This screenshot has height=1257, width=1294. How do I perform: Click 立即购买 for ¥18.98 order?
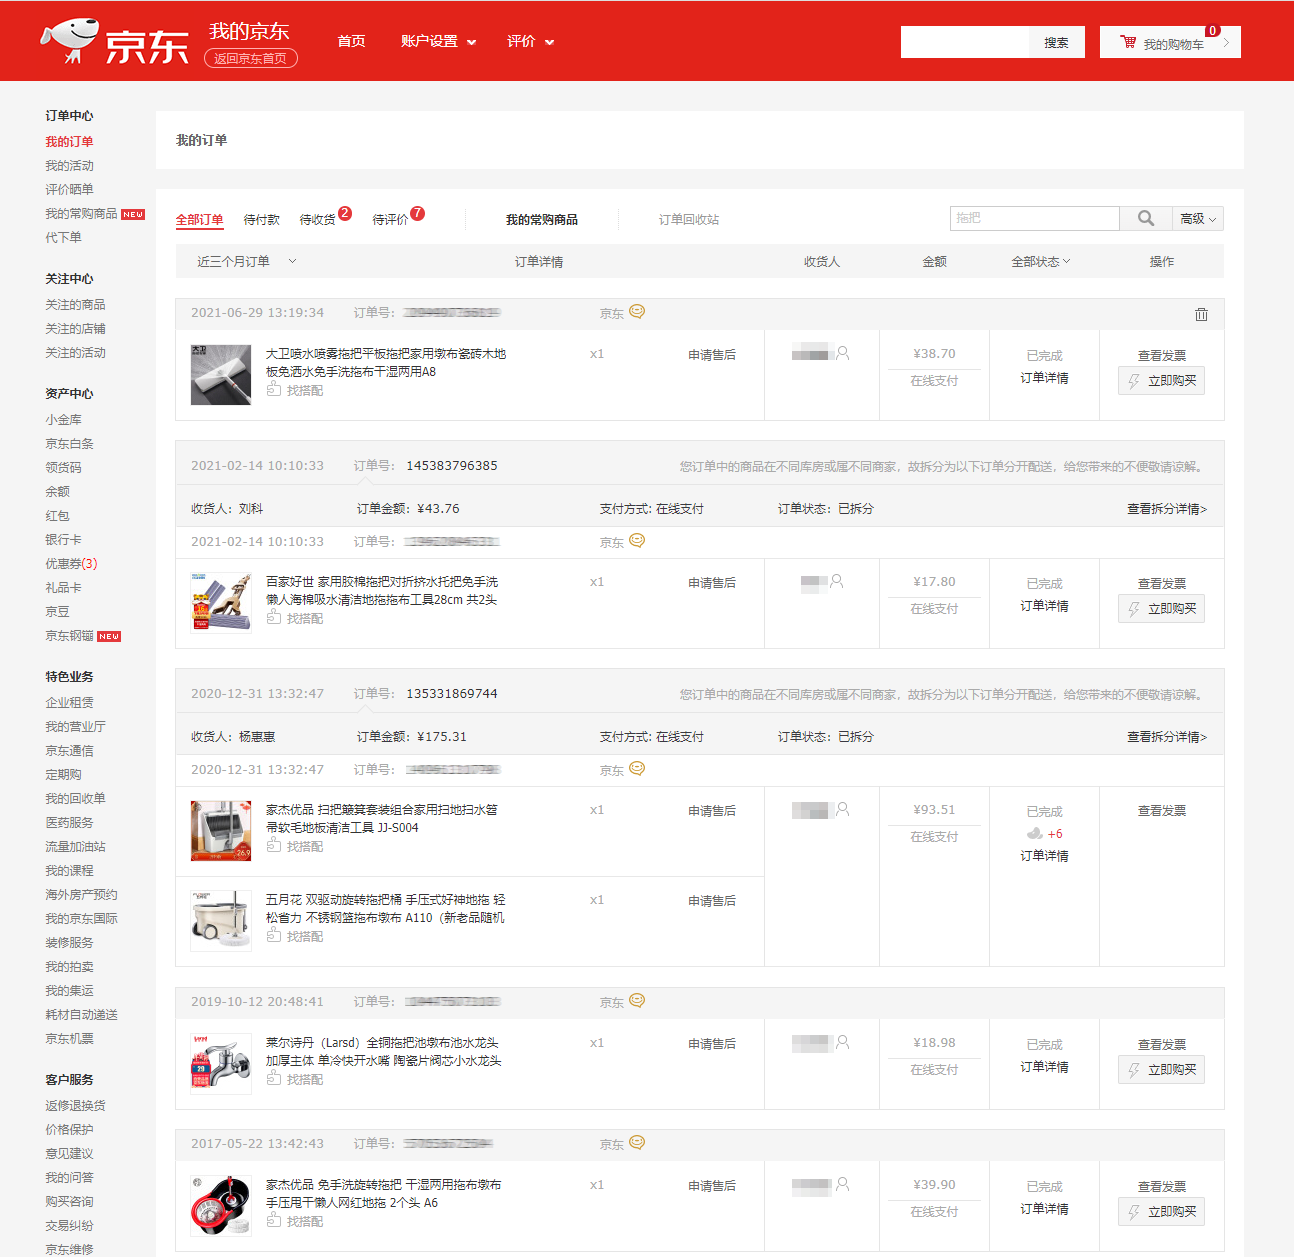click(1161, 1070)
